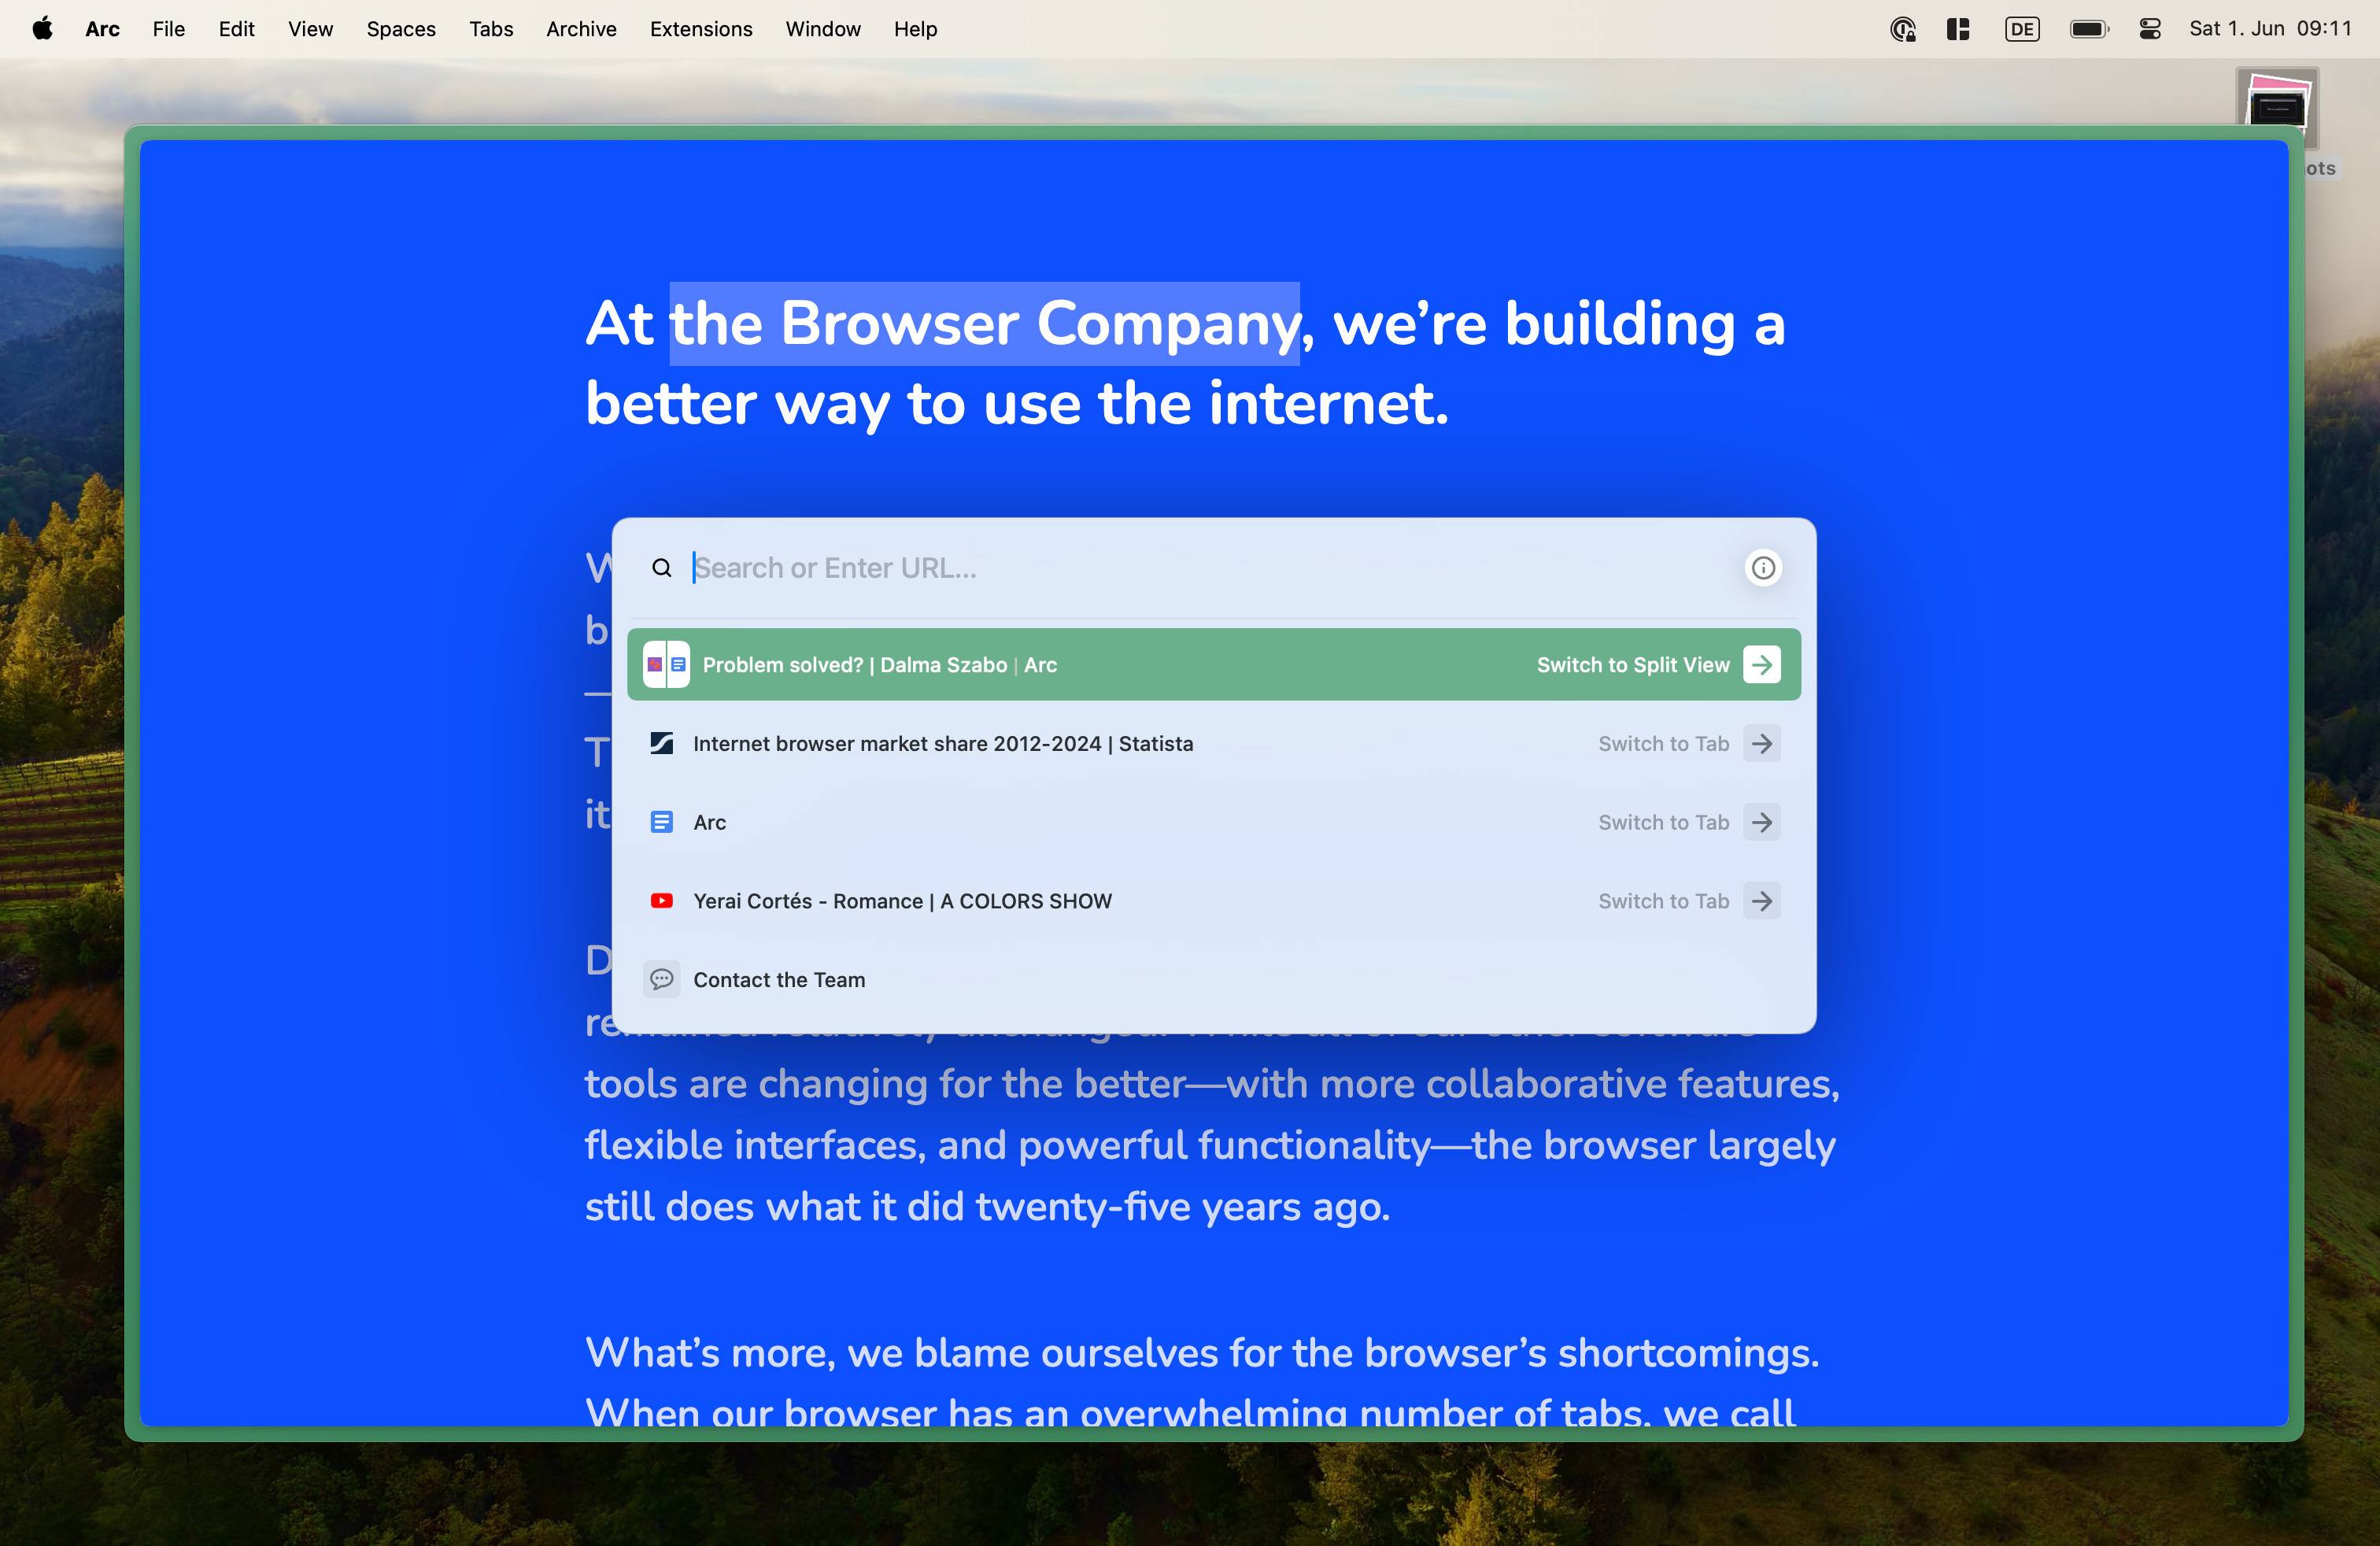Click the arrow on the Statista row

coord(1762,743)
